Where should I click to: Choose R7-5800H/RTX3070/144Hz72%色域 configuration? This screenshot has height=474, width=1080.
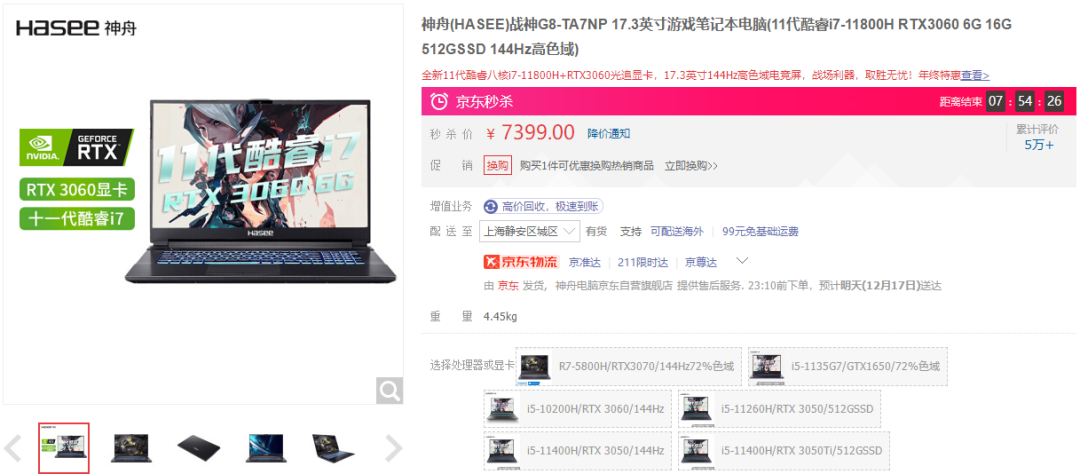click(x=630, y=367)
